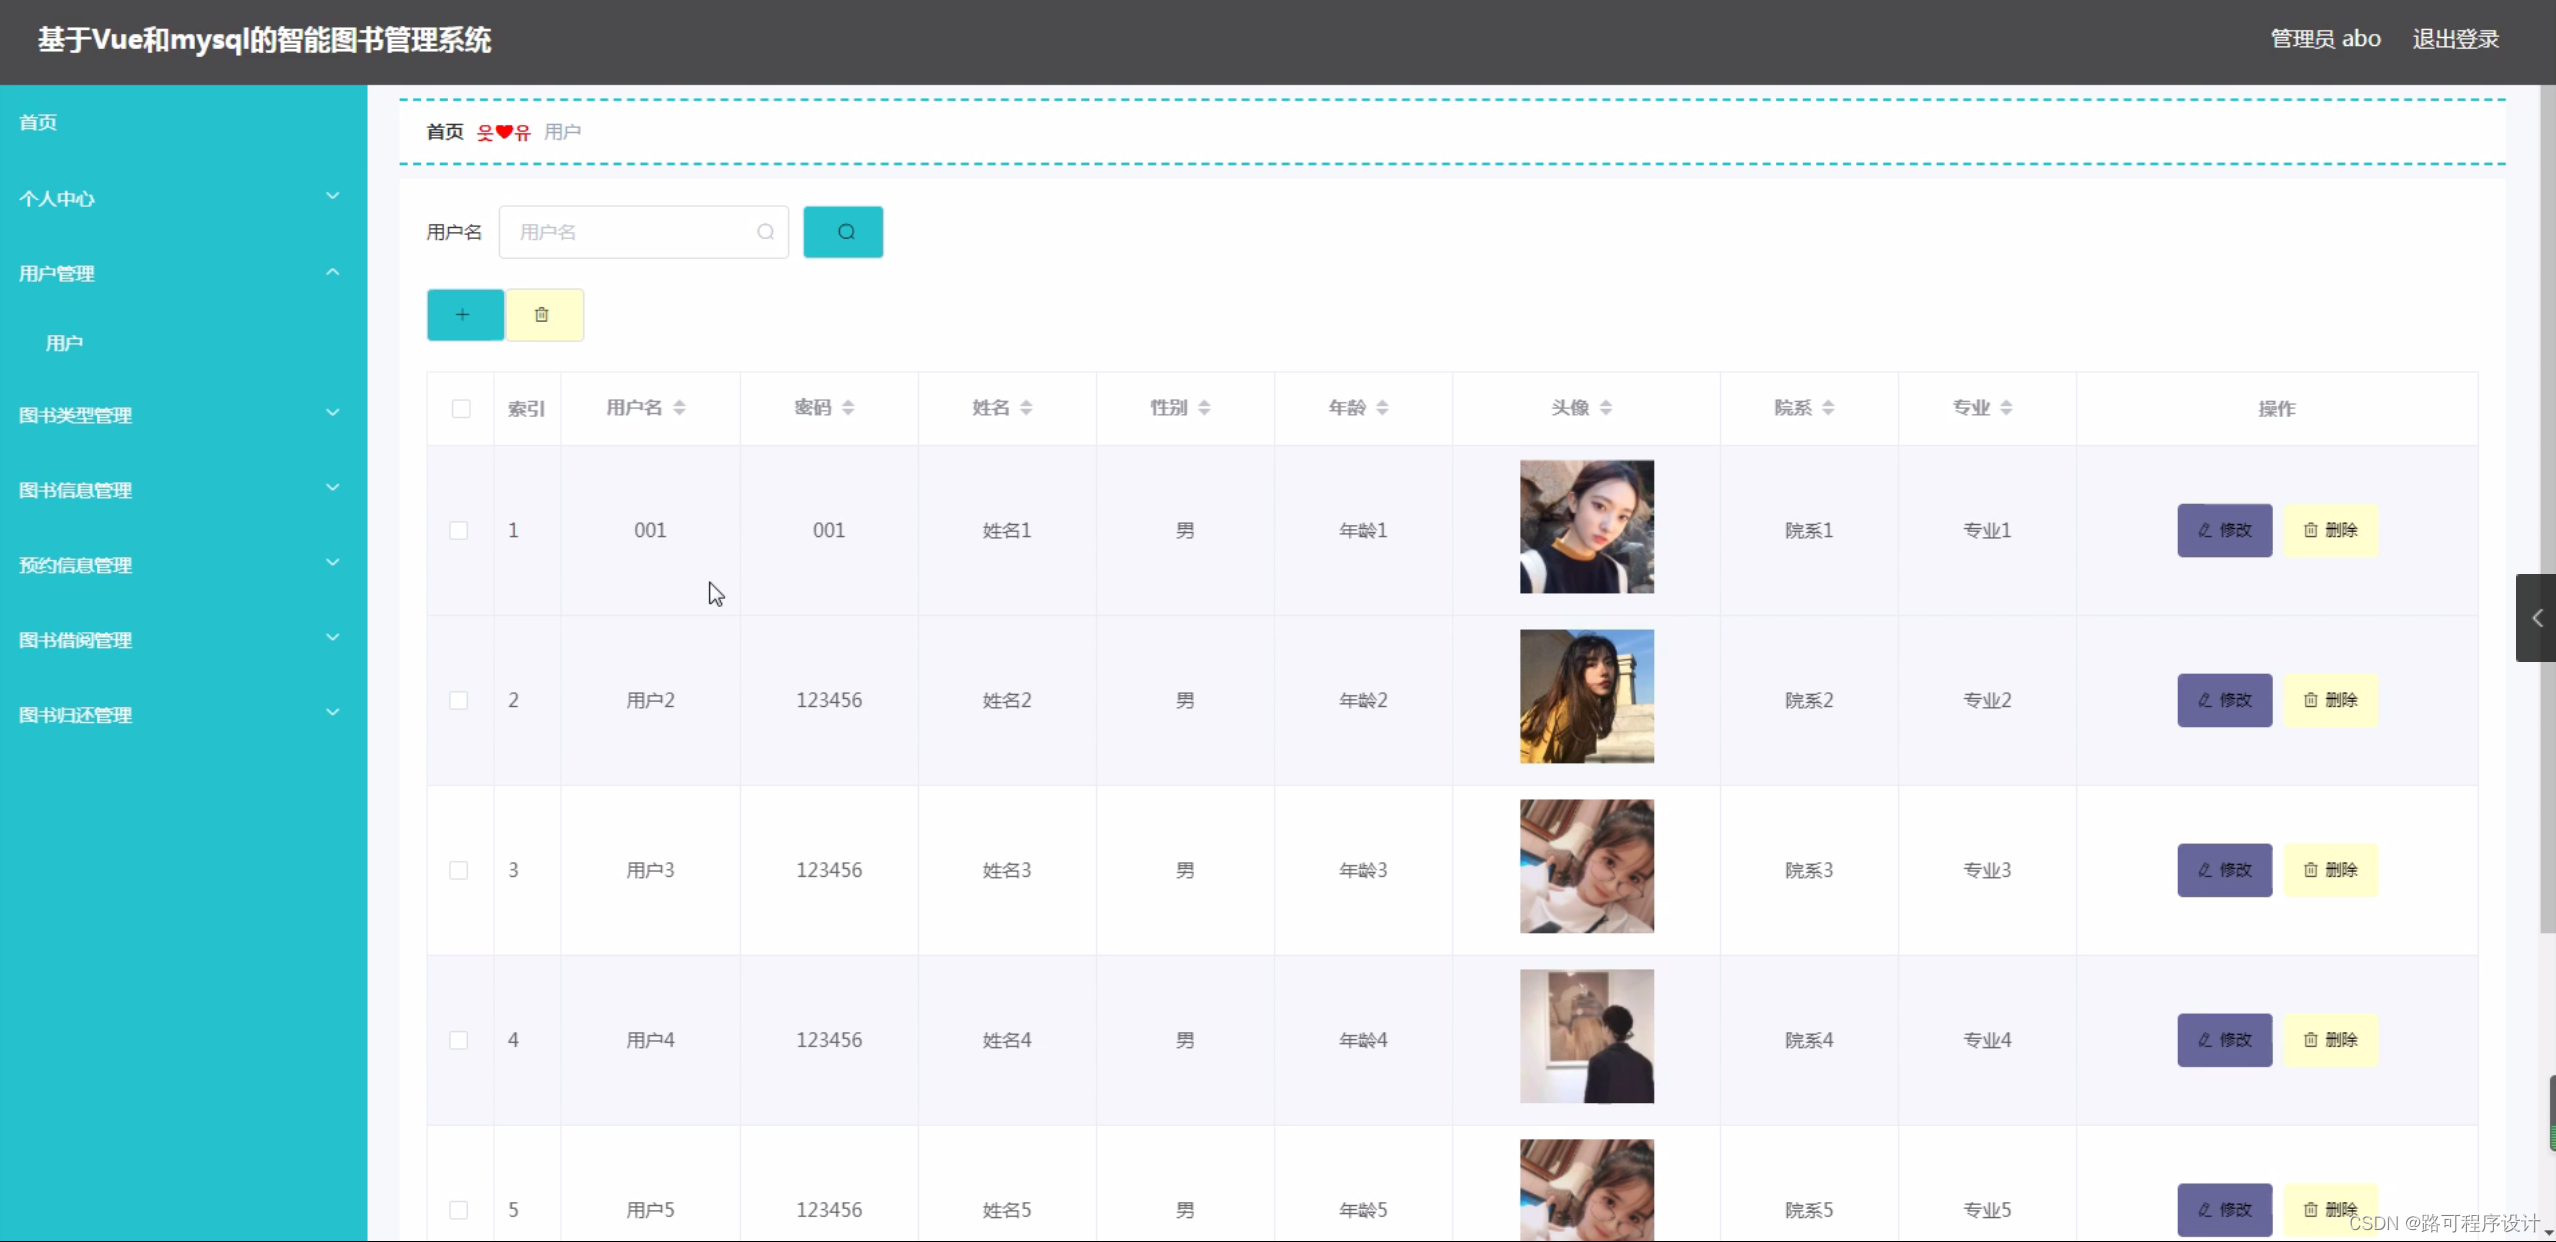Viewport: 2556px width, 1242px height.
Task: Sort the table by 头像 column
Action: (x=1605, y=407)
